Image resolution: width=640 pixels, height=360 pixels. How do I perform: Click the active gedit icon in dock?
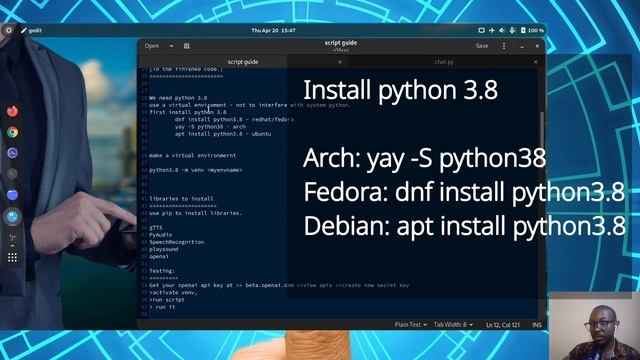pos(12,216)
